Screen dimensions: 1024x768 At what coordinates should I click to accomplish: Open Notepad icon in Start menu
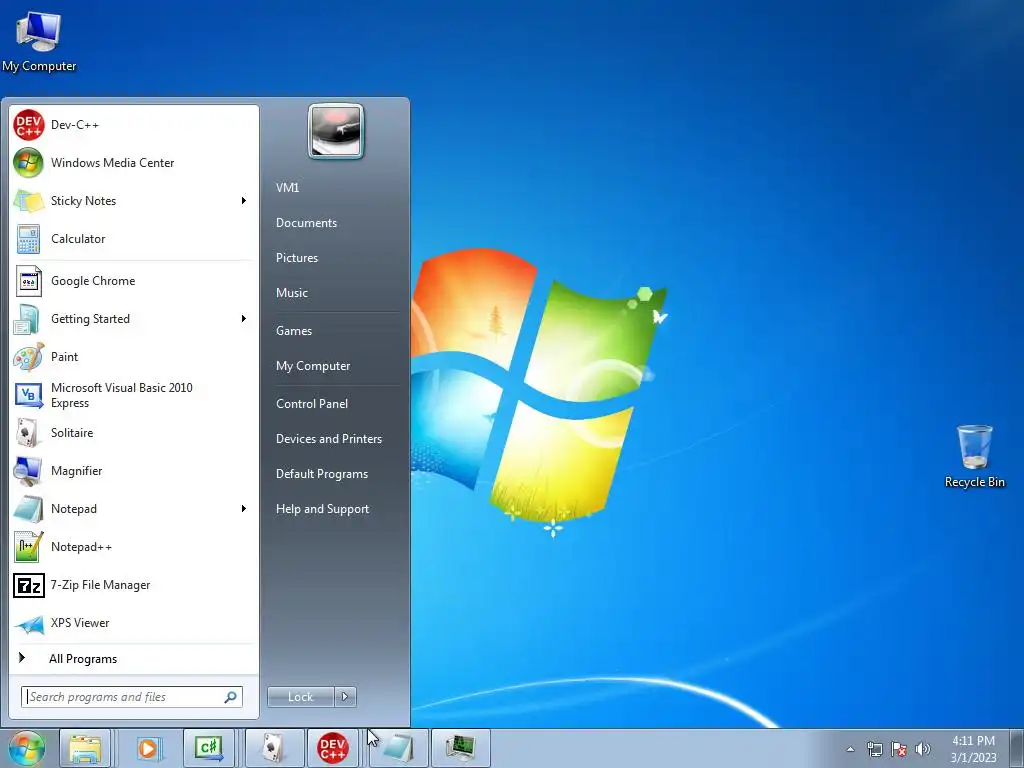28,509
